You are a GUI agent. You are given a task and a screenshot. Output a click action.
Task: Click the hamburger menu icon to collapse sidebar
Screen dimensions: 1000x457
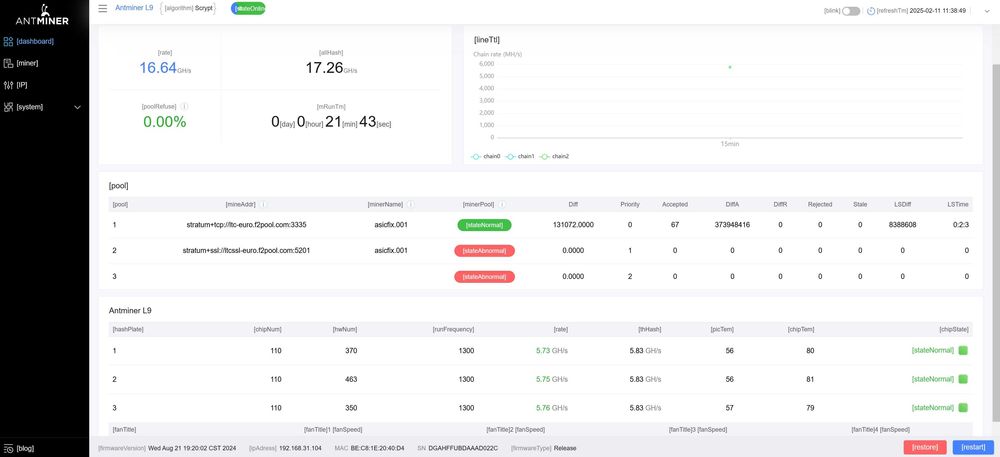(x=103, y=9)
